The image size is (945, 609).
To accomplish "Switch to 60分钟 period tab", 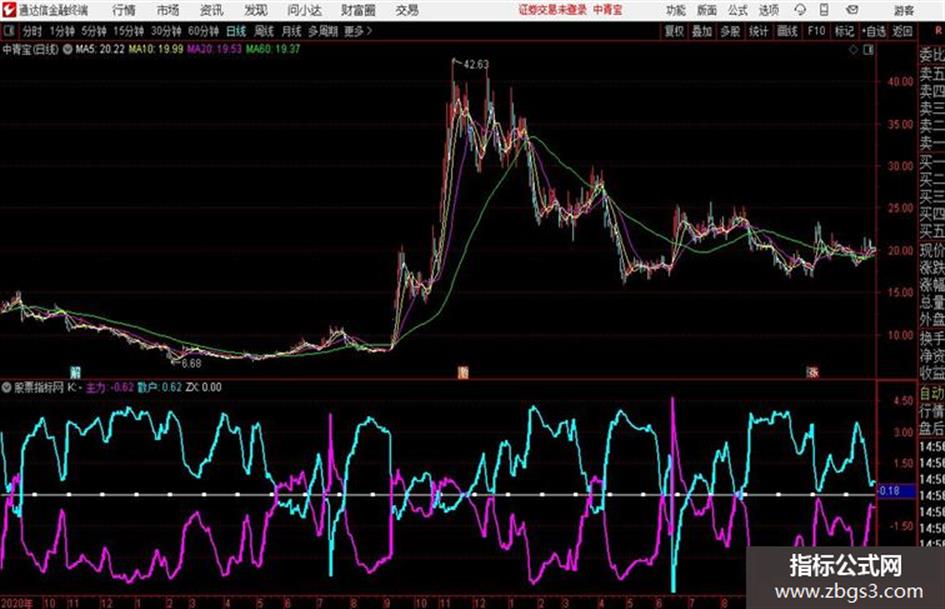I will (x=203, y=31).
